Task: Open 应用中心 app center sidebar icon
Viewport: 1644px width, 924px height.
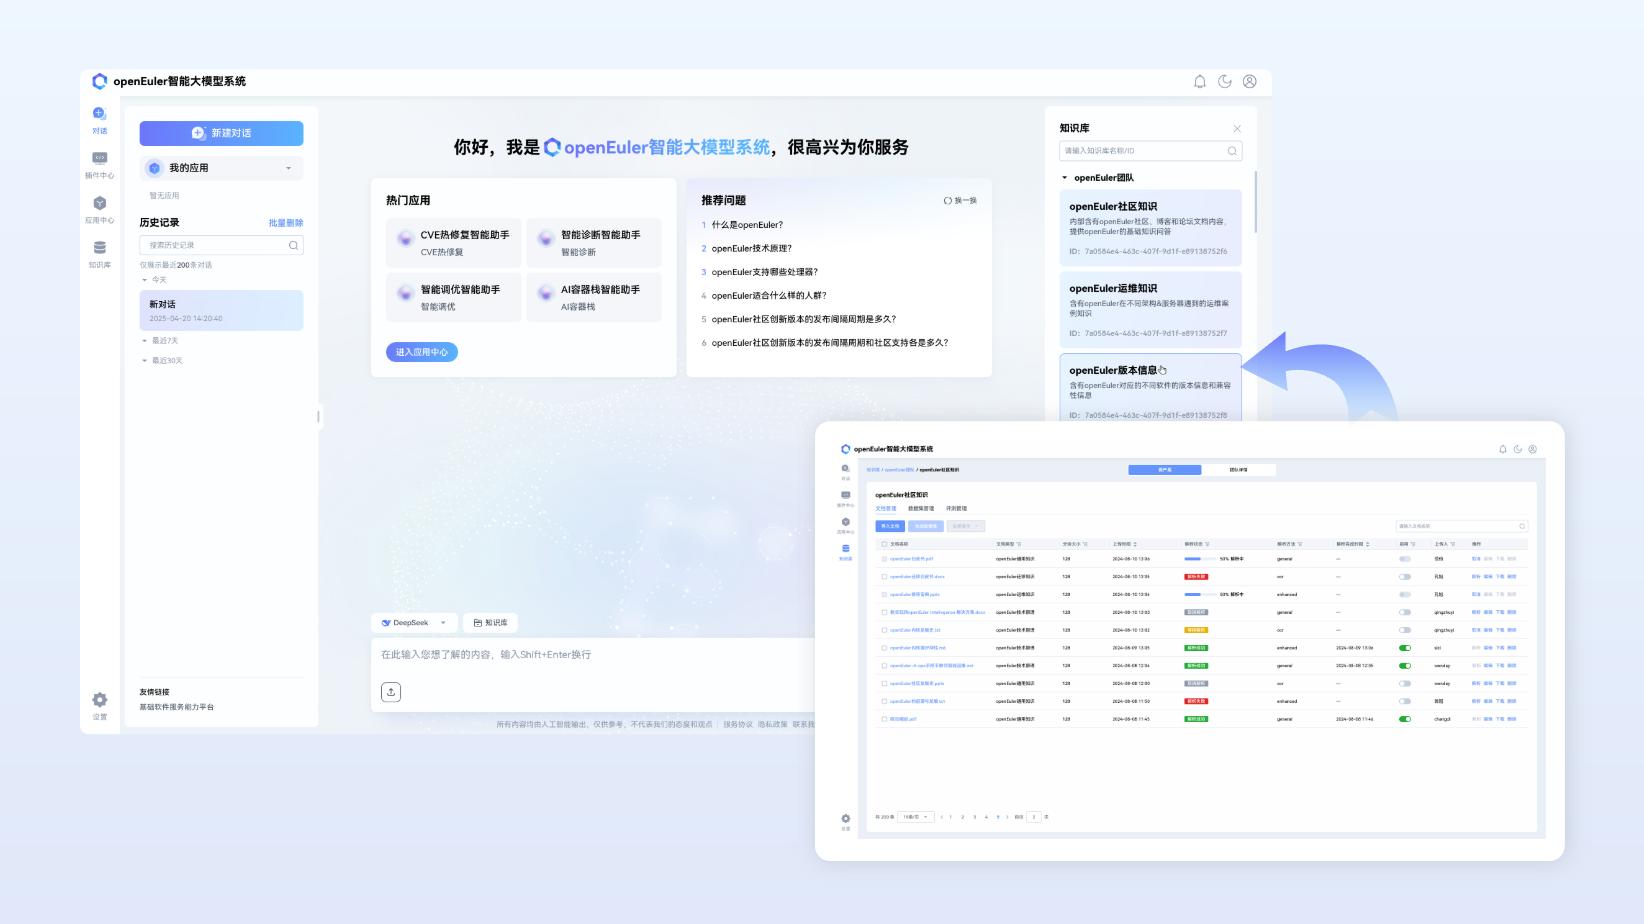Action: point(99,203)
